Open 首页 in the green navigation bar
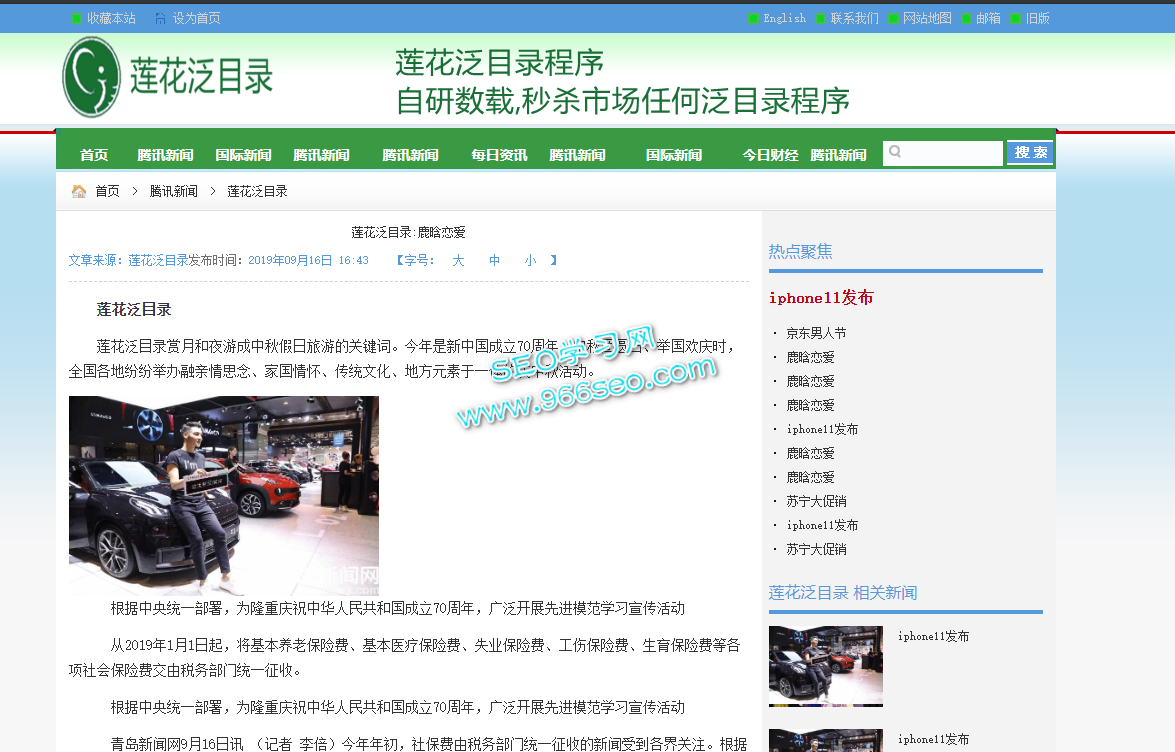Screen dimensions: 1175x752 (x=94, y=155)
